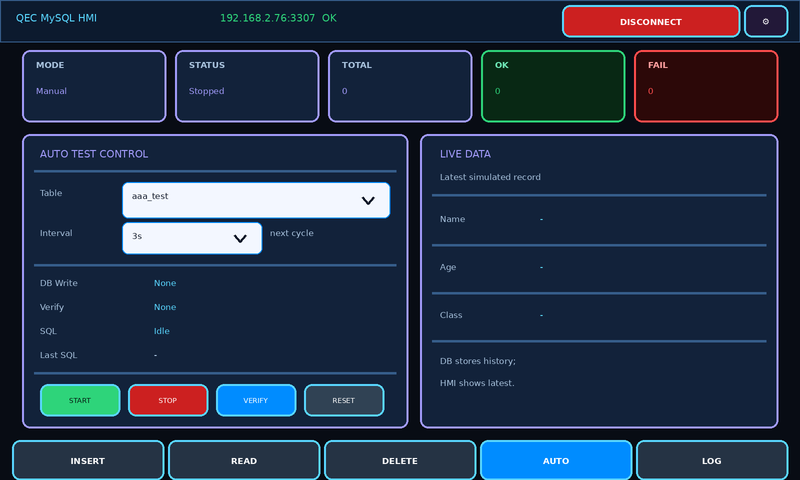The width and height of the screenshot is (800, 480).
Task: Click the 'Latest simulated record' text
Action: (x=490, y=177)
